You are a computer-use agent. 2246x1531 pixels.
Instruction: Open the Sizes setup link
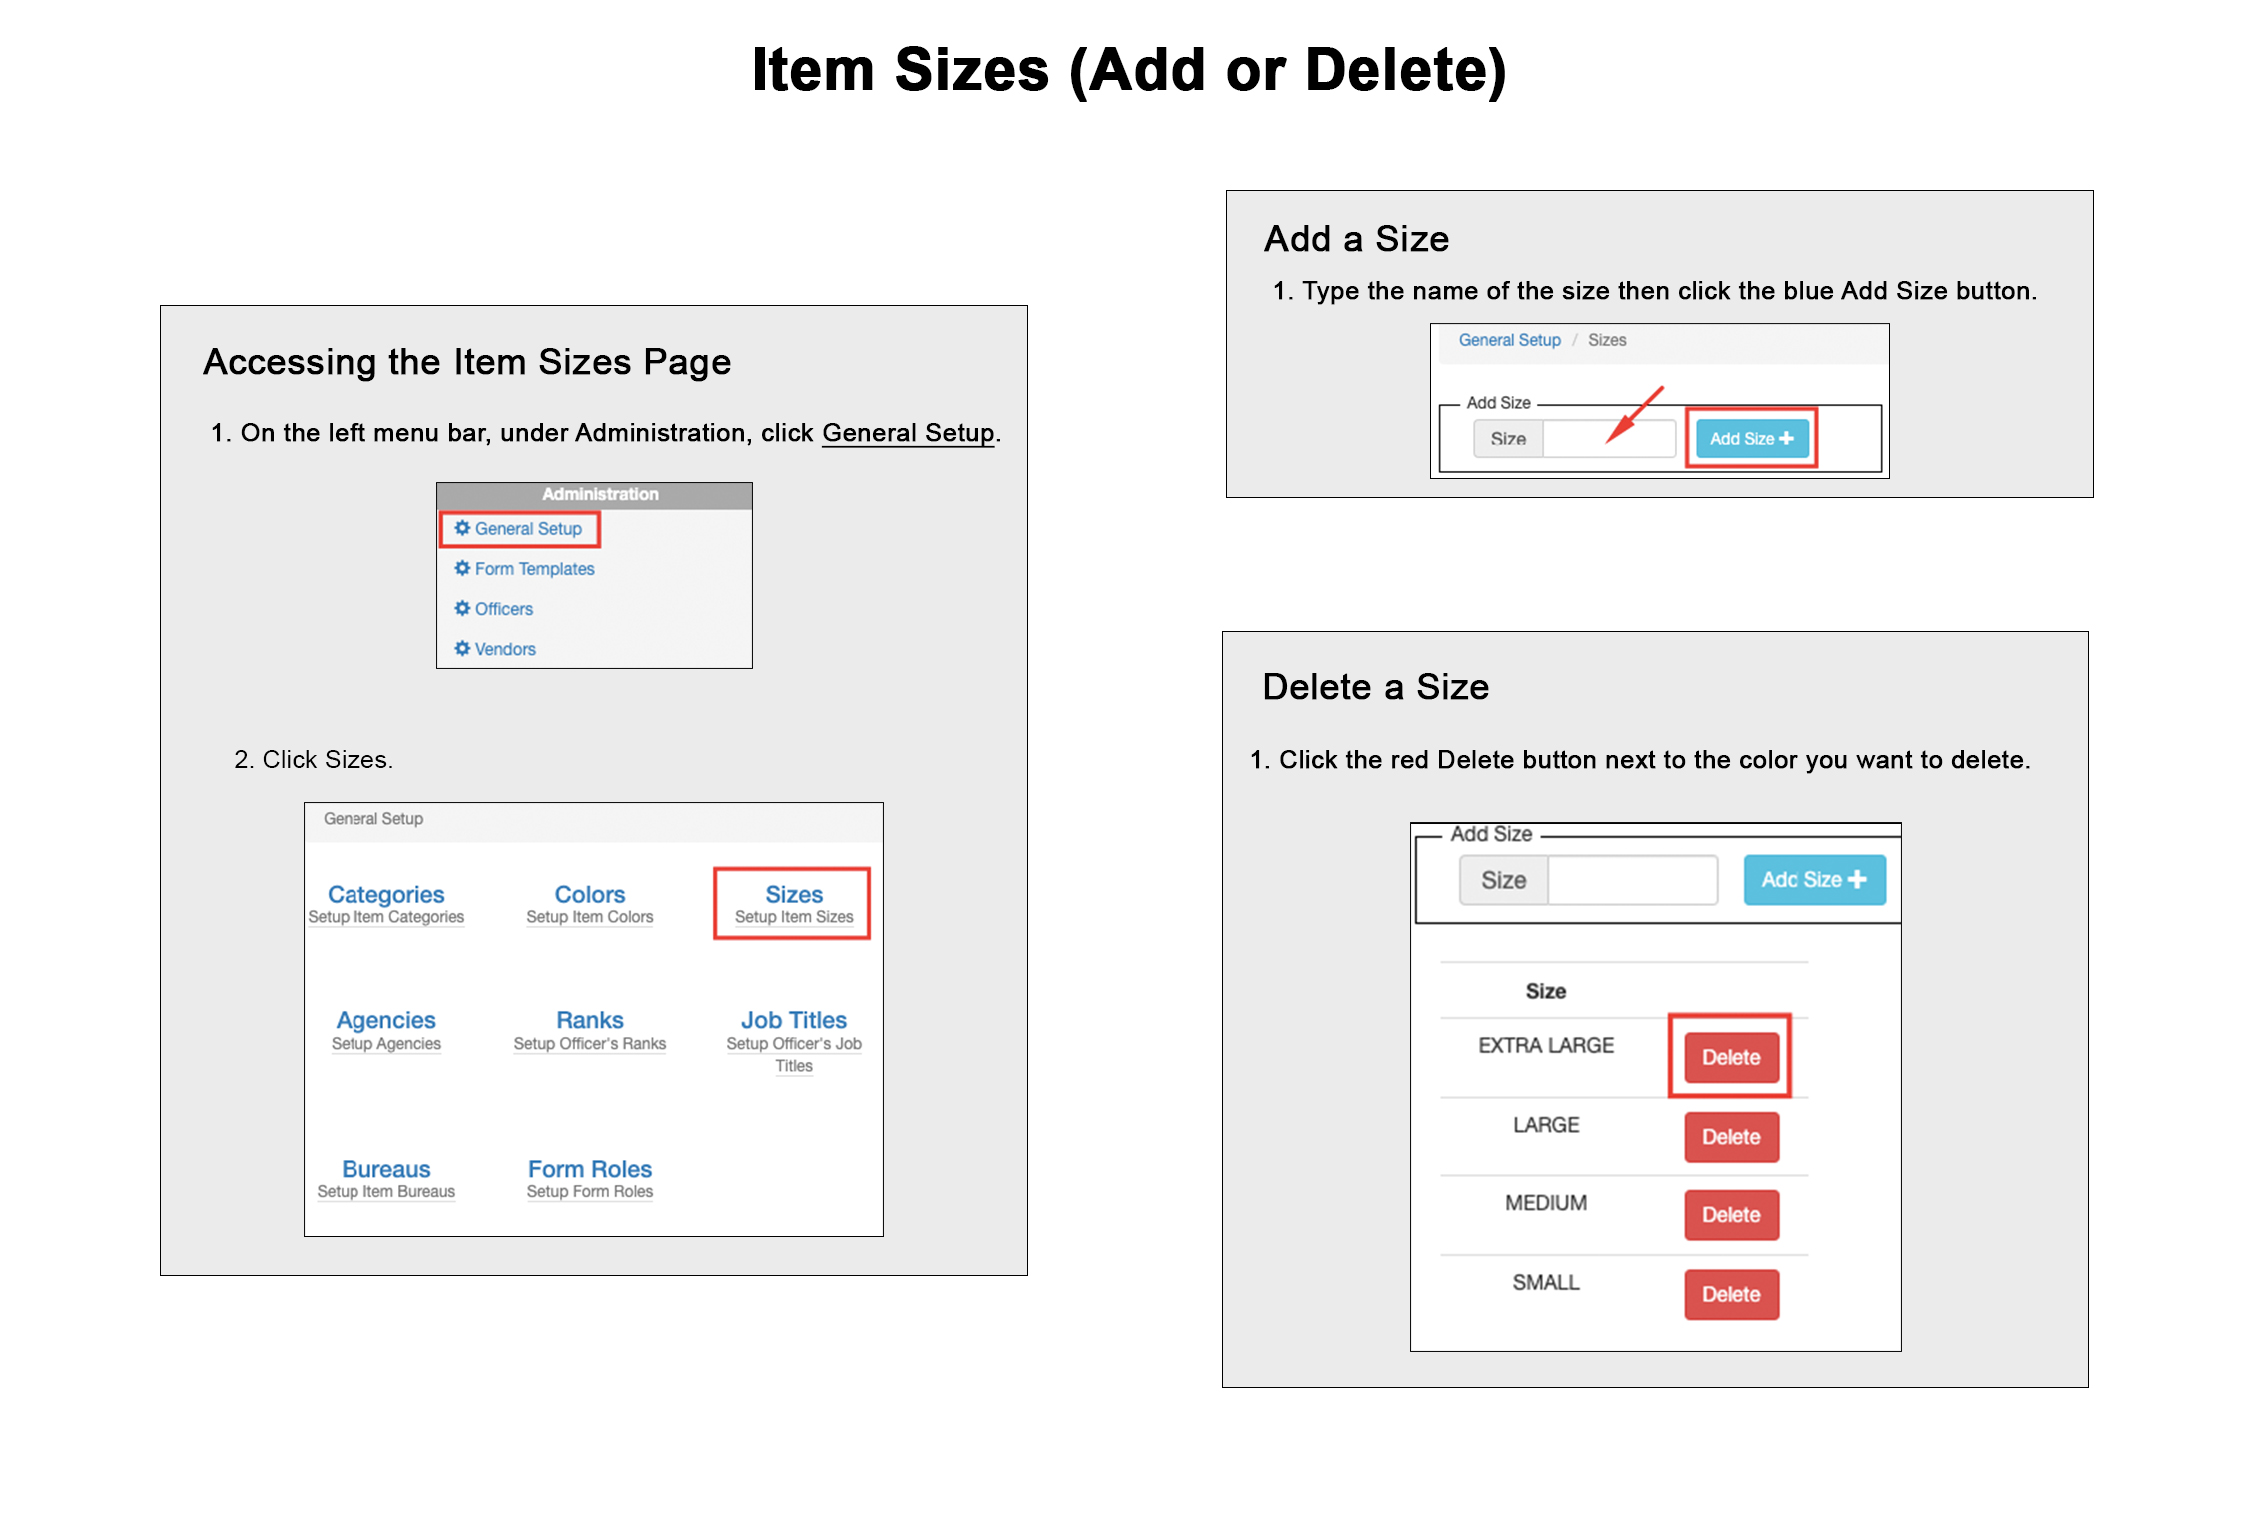click(794, 895)
